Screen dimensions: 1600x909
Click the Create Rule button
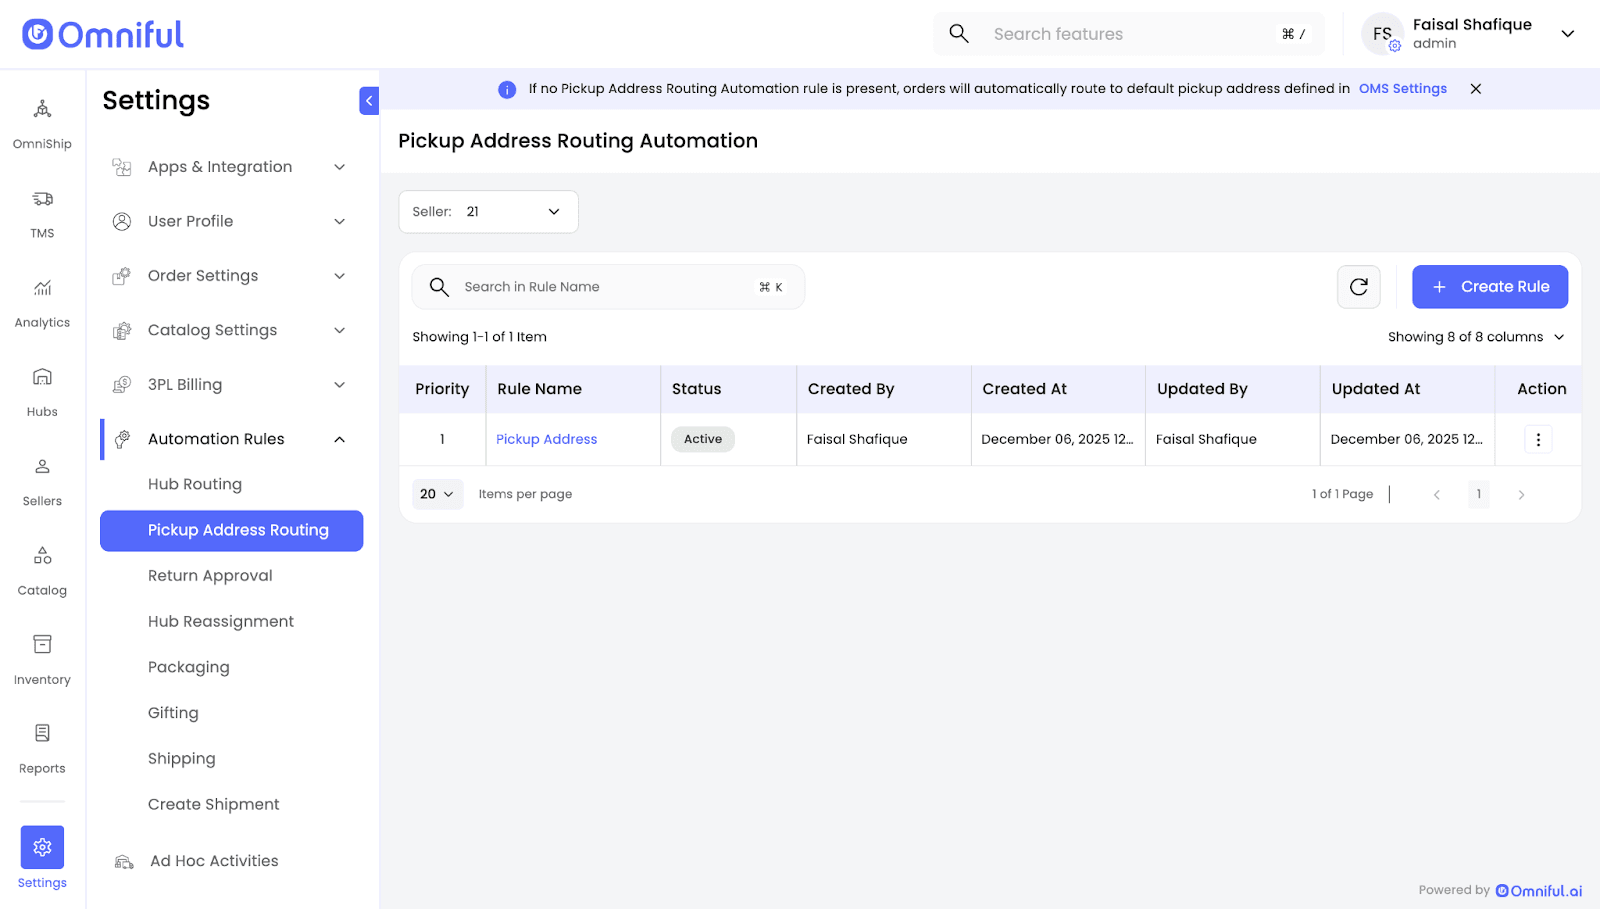[x=1489, y=287]
